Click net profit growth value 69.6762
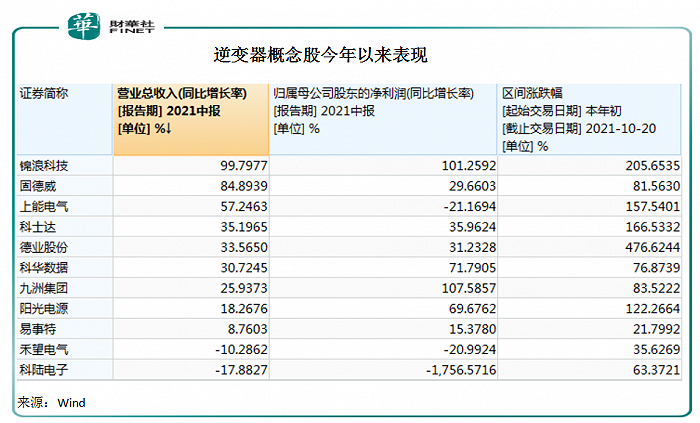This screenshot has height=423, width=700. tap(472, 309)
